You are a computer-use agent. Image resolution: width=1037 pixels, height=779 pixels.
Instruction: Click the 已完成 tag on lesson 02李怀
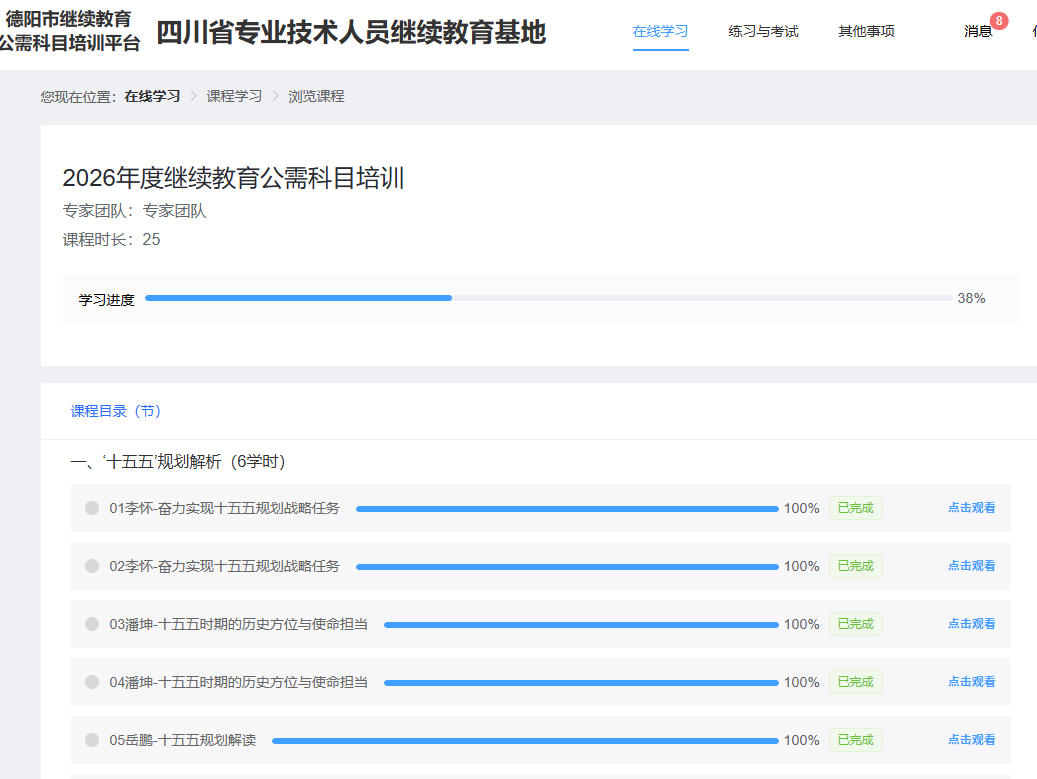pyautogui.click(x=856, y=566)
